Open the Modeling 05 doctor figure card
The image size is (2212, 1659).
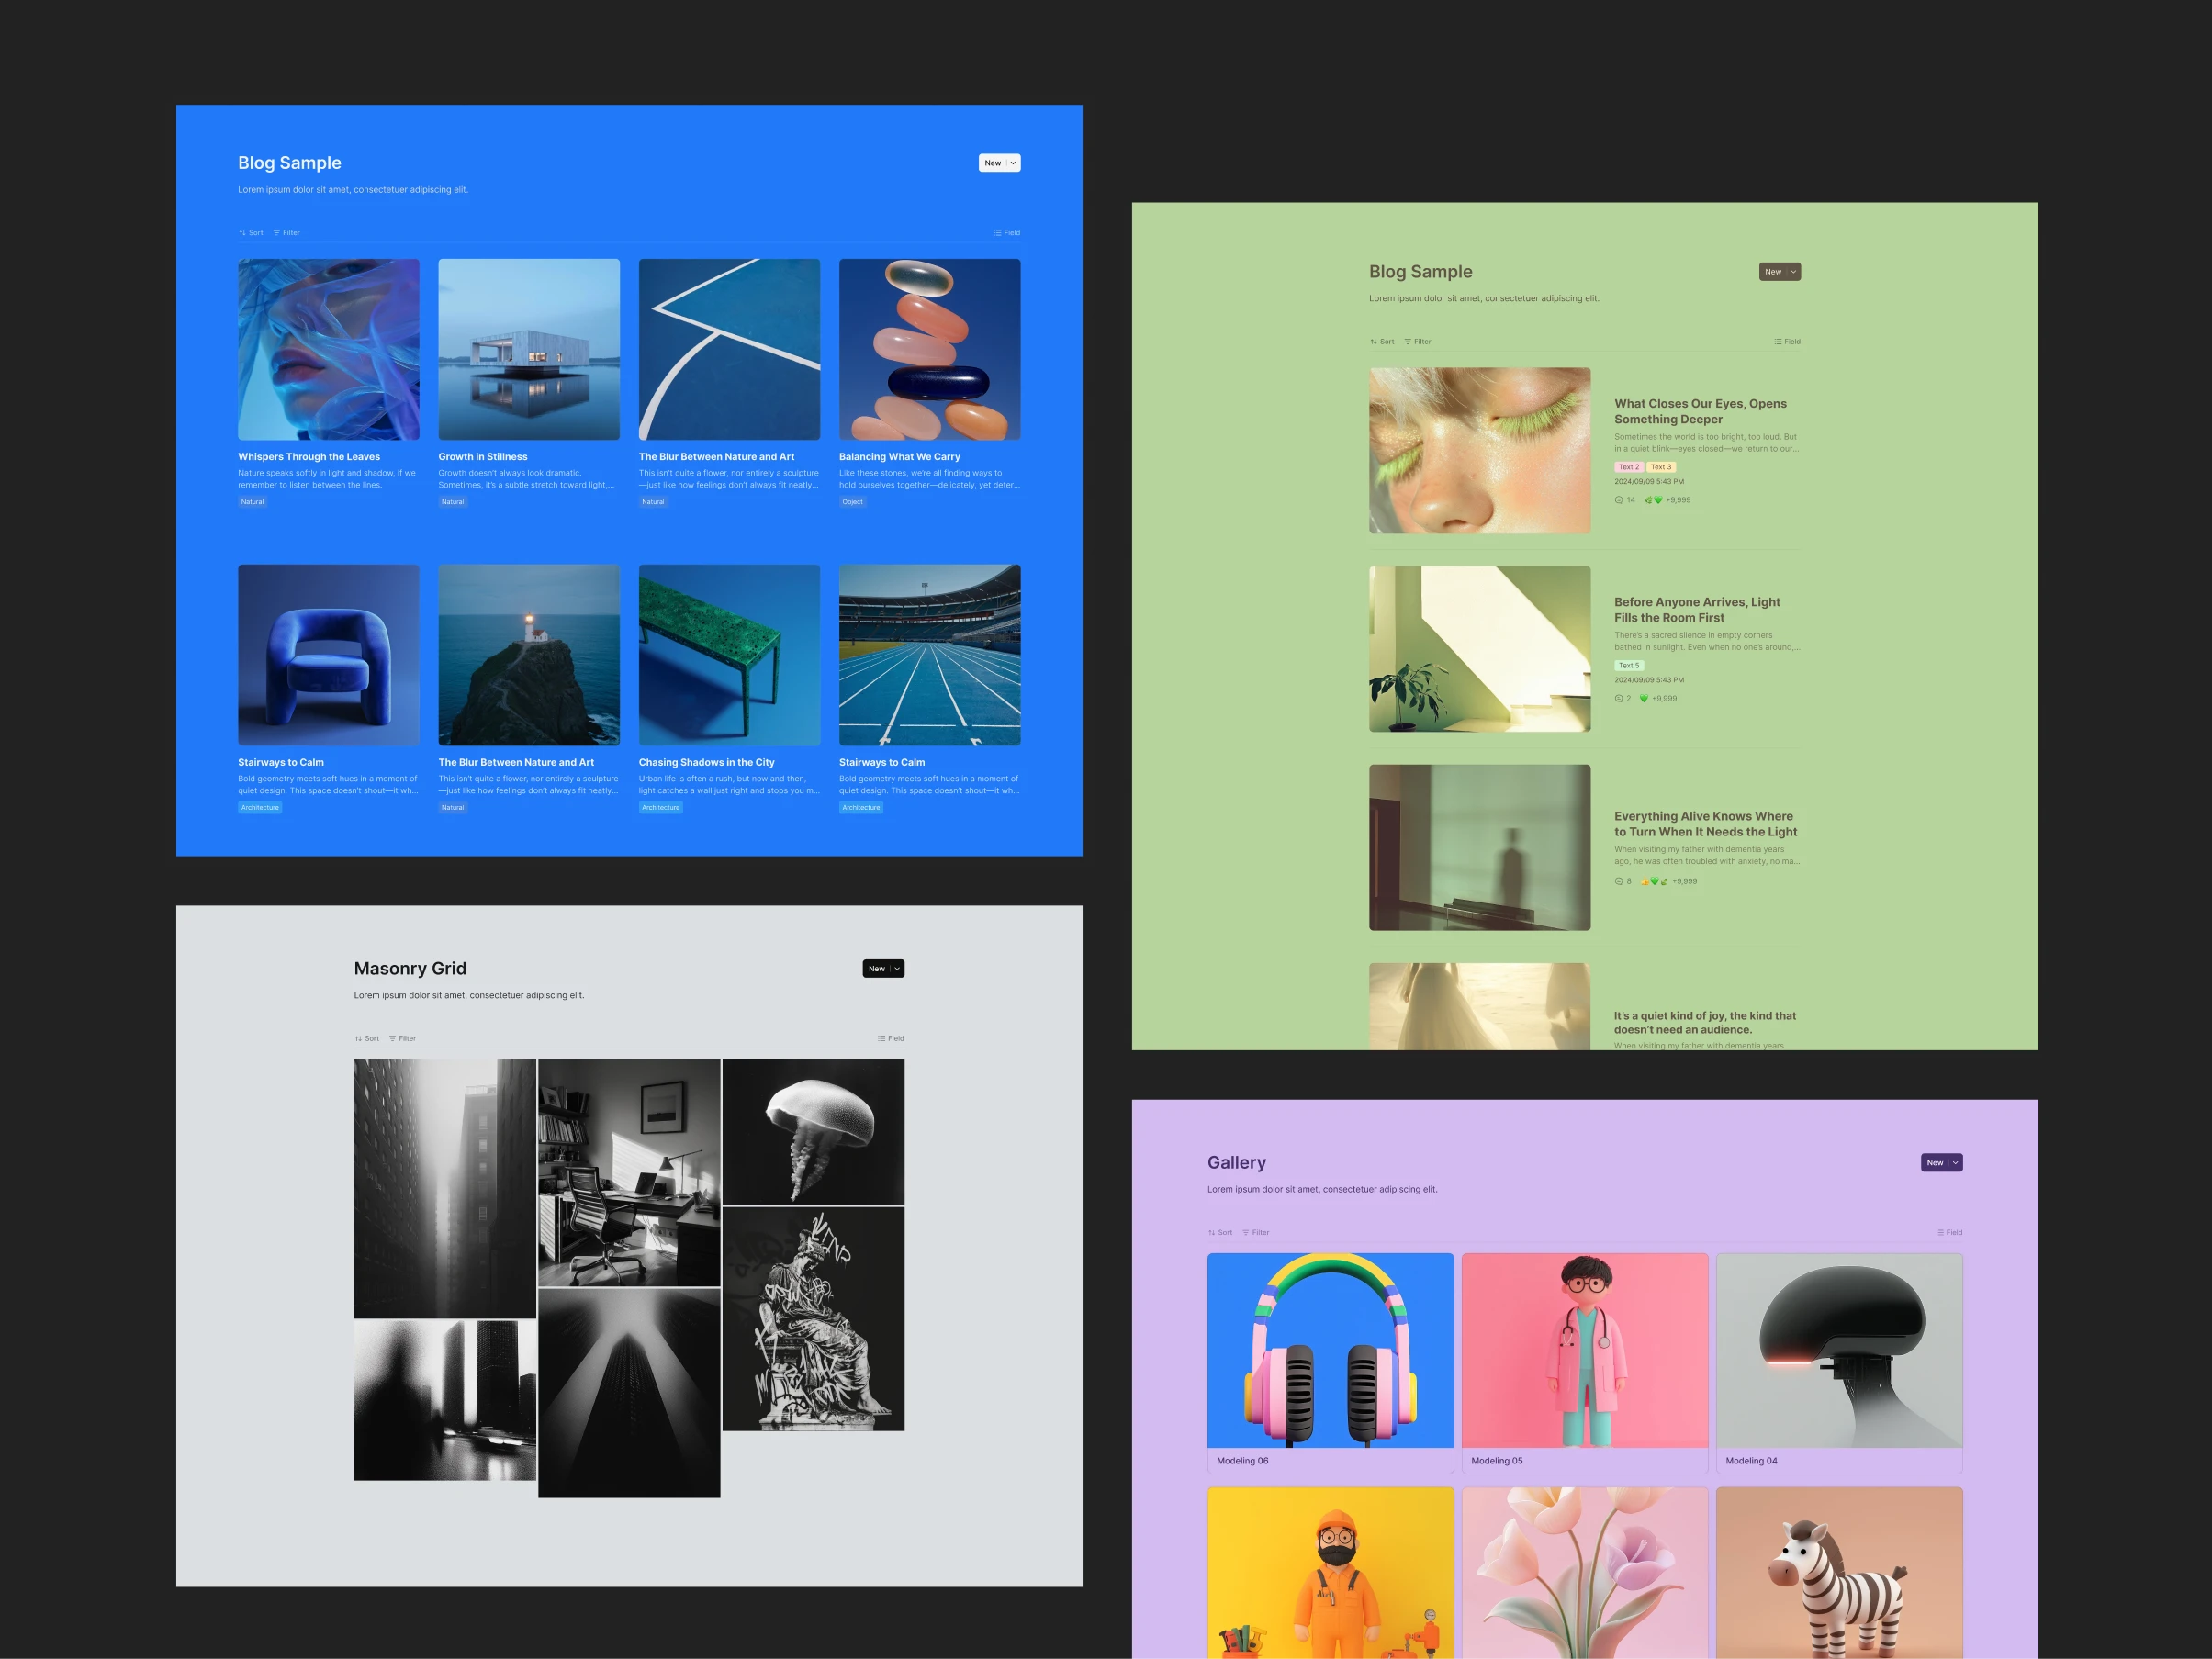[x=1585, y=1364]
